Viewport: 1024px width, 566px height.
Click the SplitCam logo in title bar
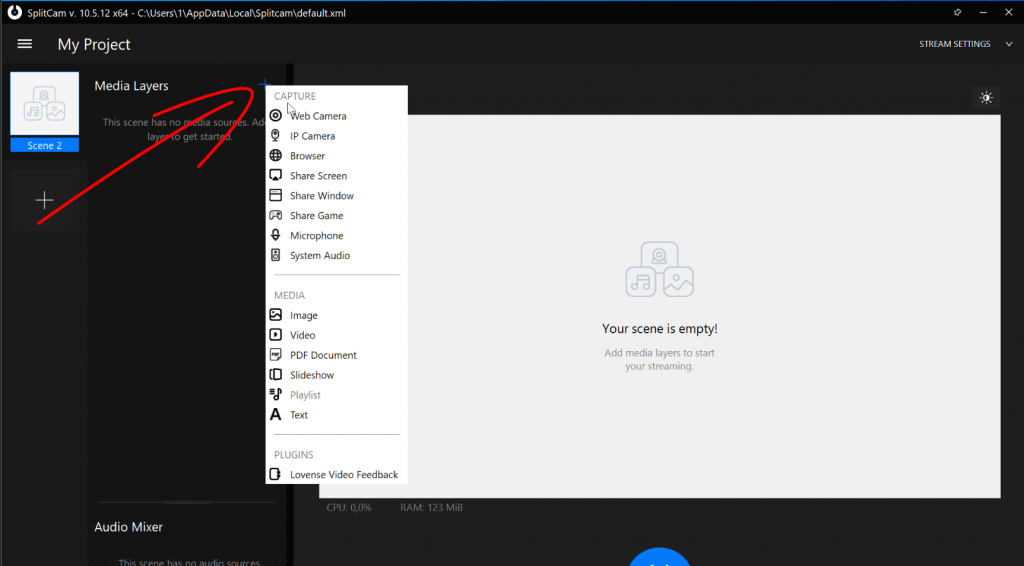14,12
